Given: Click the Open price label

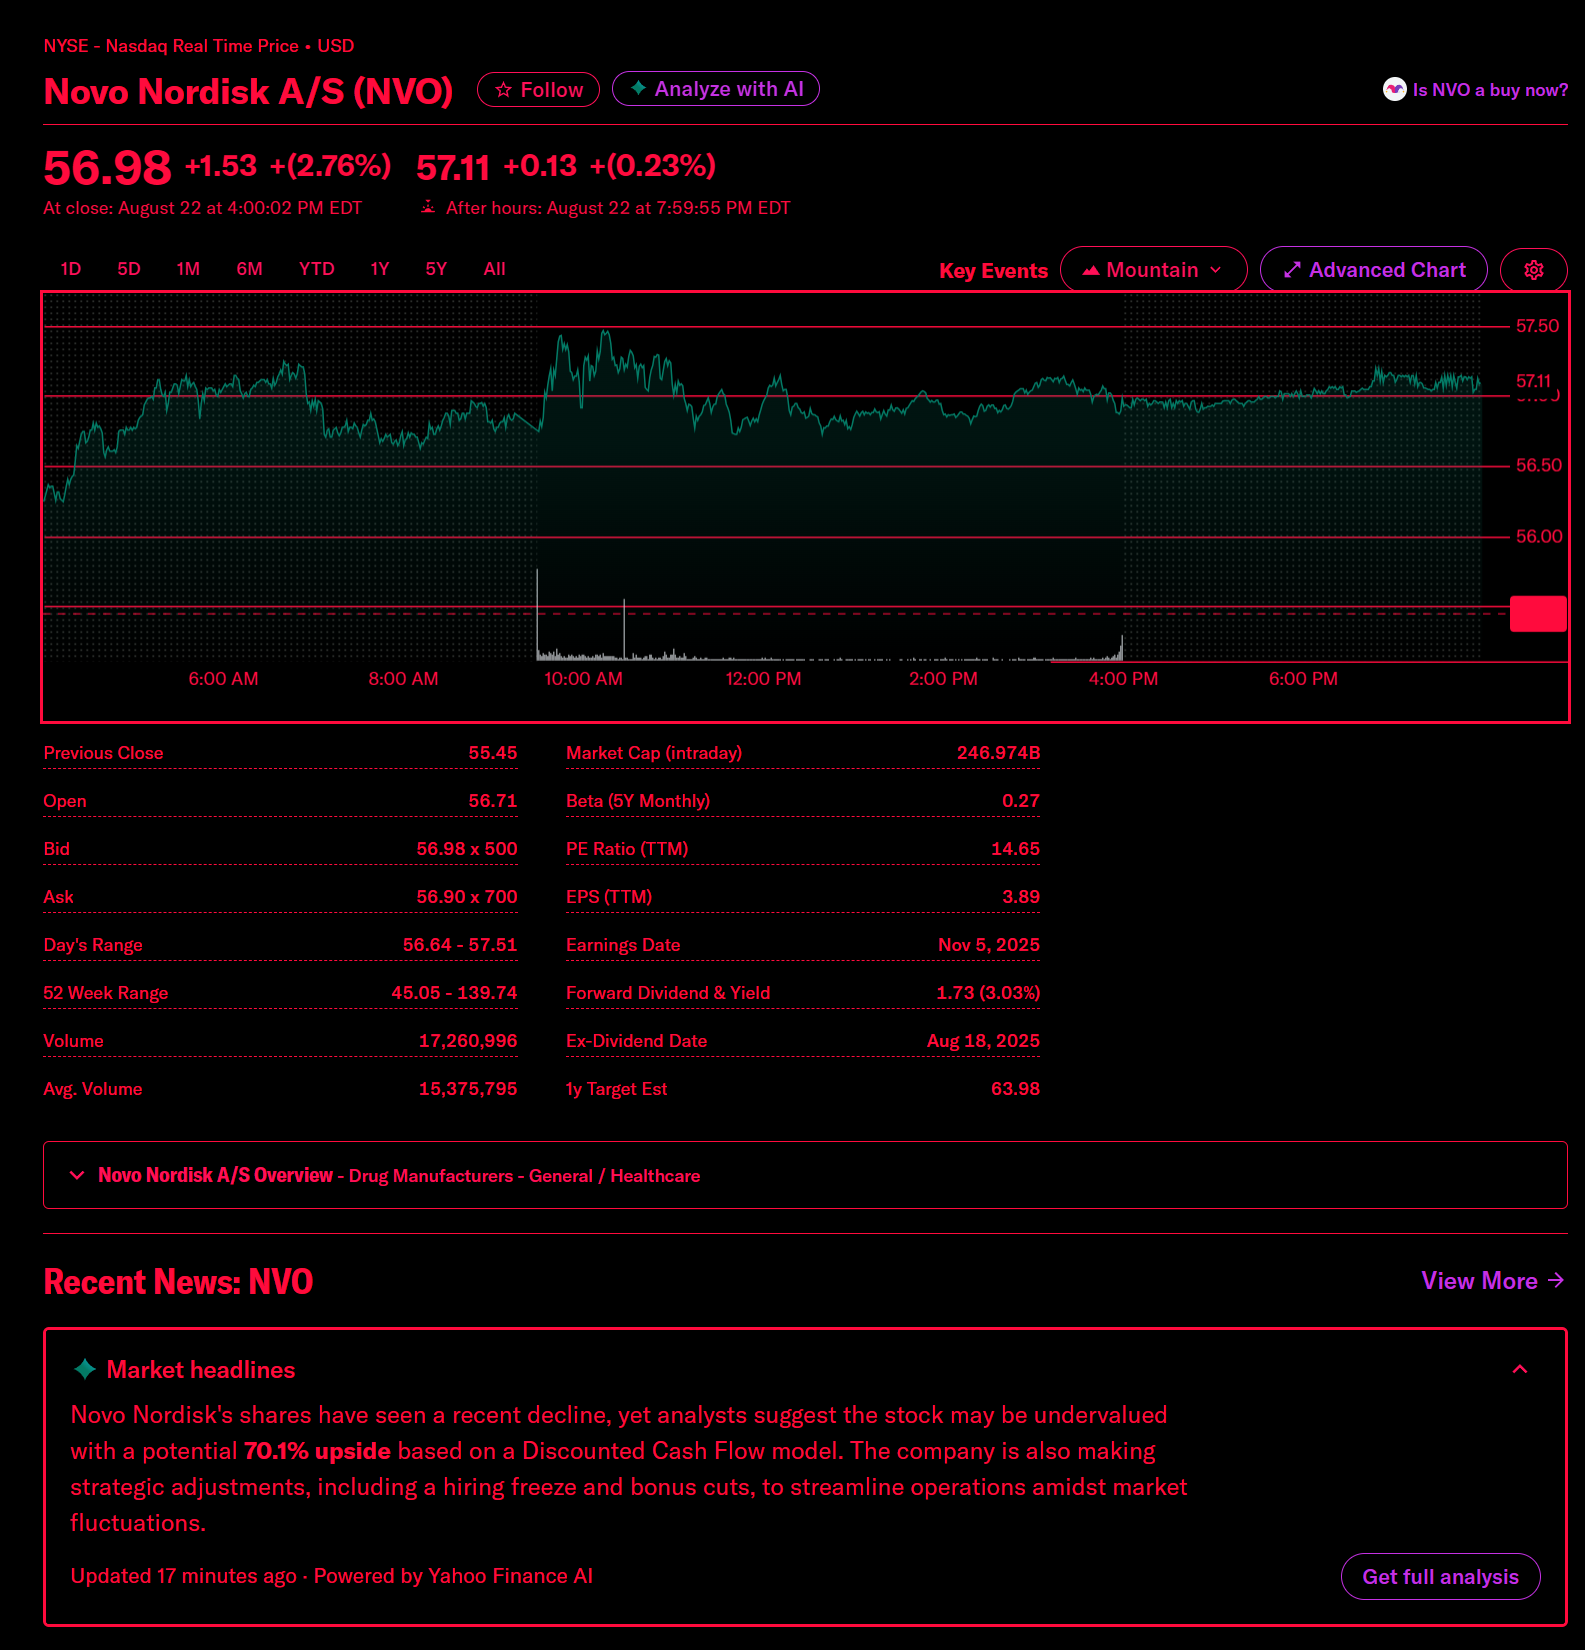Looking at the screenshot, I should coord(65,801).
